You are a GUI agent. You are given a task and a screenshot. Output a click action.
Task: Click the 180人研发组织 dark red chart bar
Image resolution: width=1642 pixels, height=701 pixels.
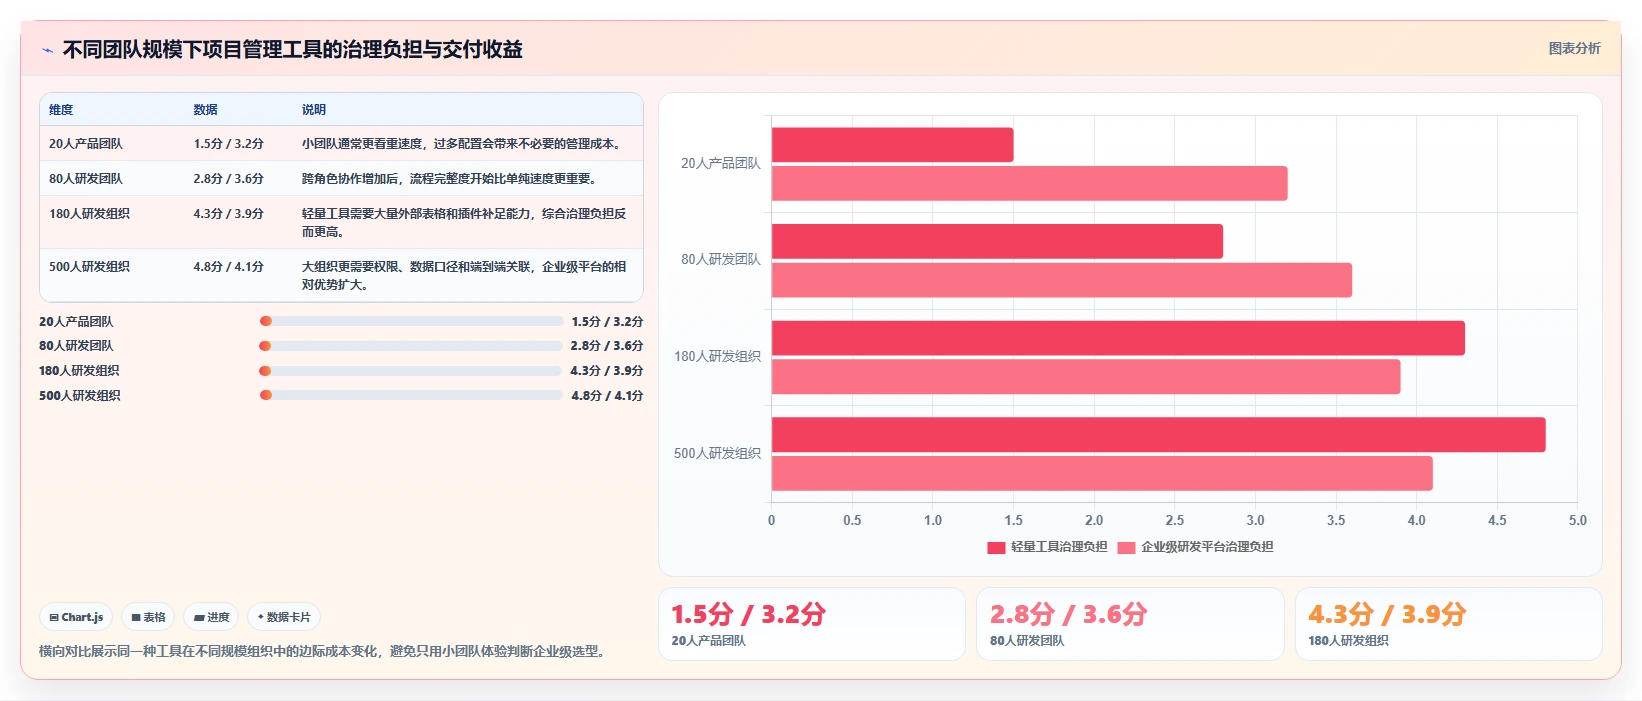tap(1118, 338)
